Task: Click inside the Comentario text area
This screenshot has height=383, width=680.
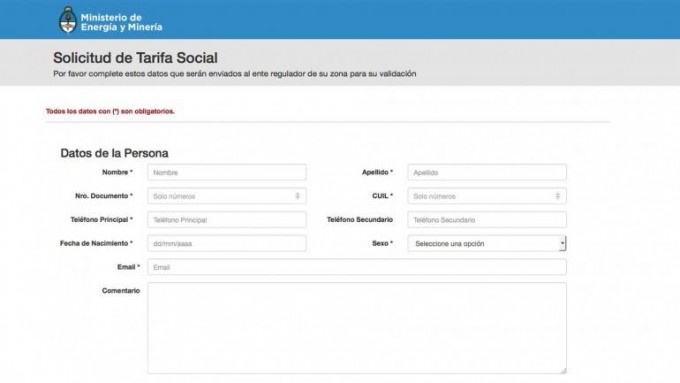Action: [x=356, y=328]
